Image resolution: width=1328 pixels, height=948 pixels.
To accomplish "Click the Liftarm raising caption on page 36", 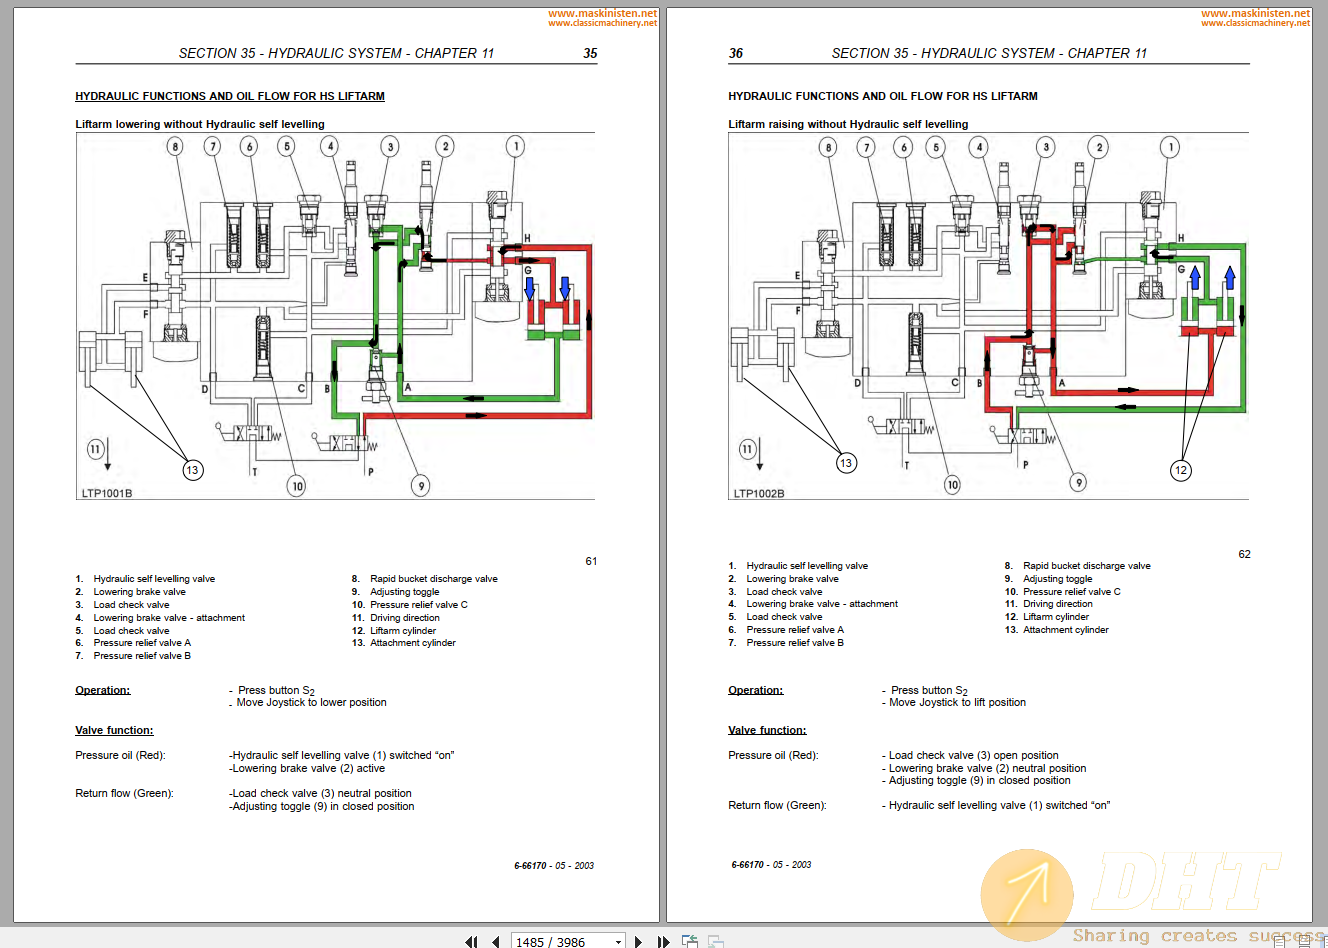I will [x=848, y=124].
